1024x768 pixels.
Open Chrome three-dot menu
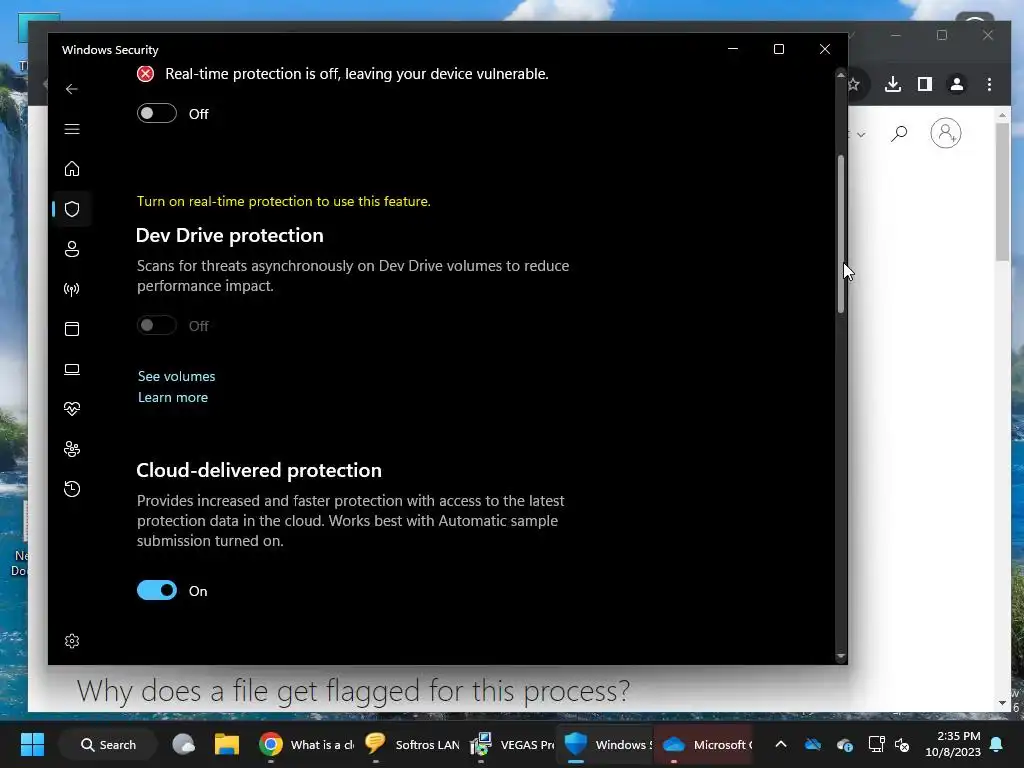[x=989, y=84]
